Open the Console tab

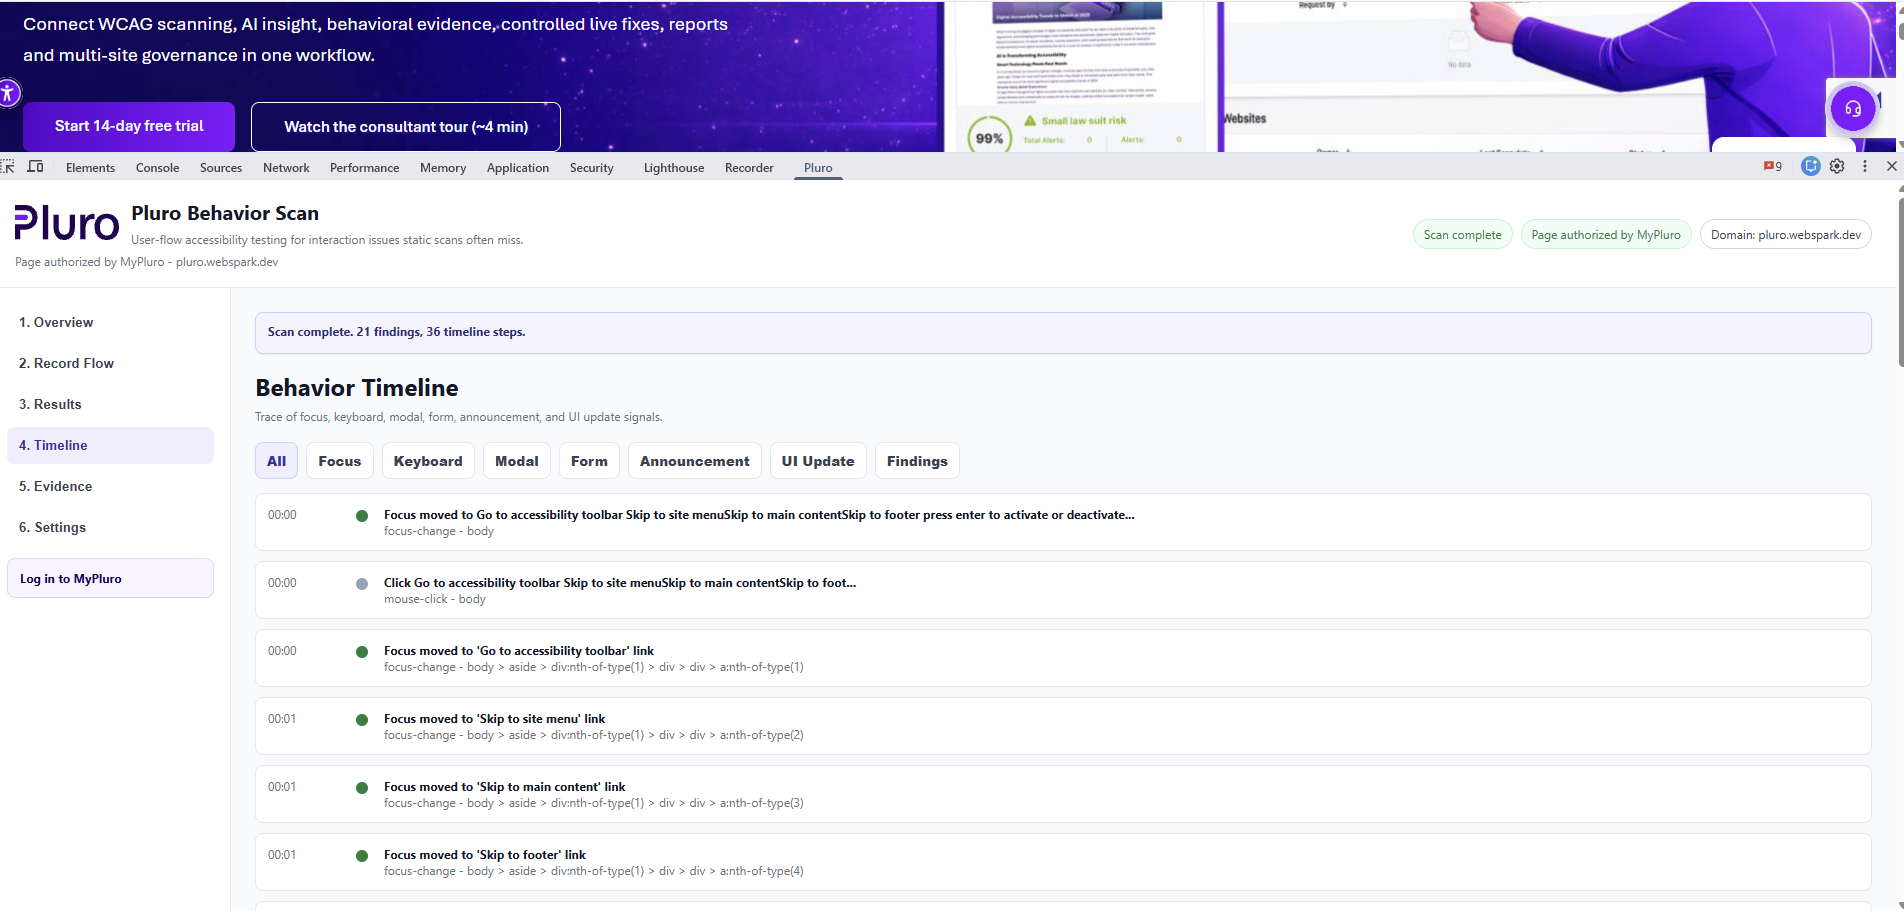coord(157,168)
